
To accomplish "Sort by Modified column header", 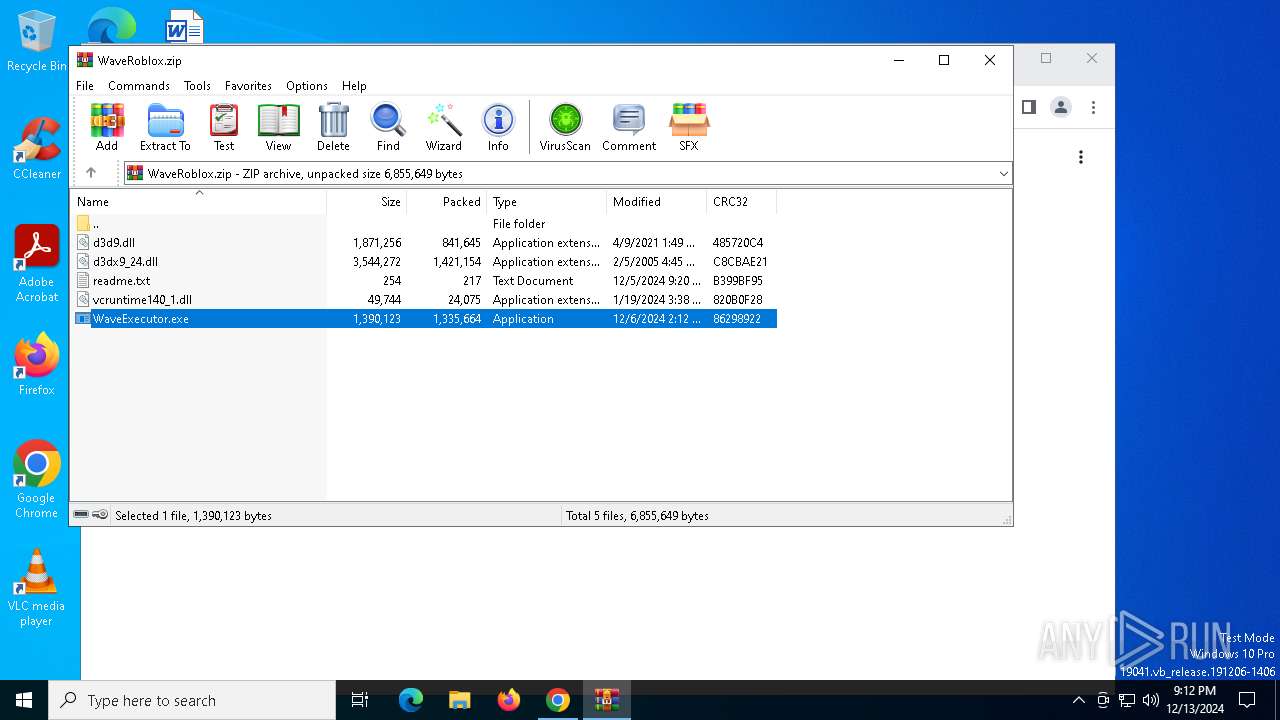I will click(656, 202).
